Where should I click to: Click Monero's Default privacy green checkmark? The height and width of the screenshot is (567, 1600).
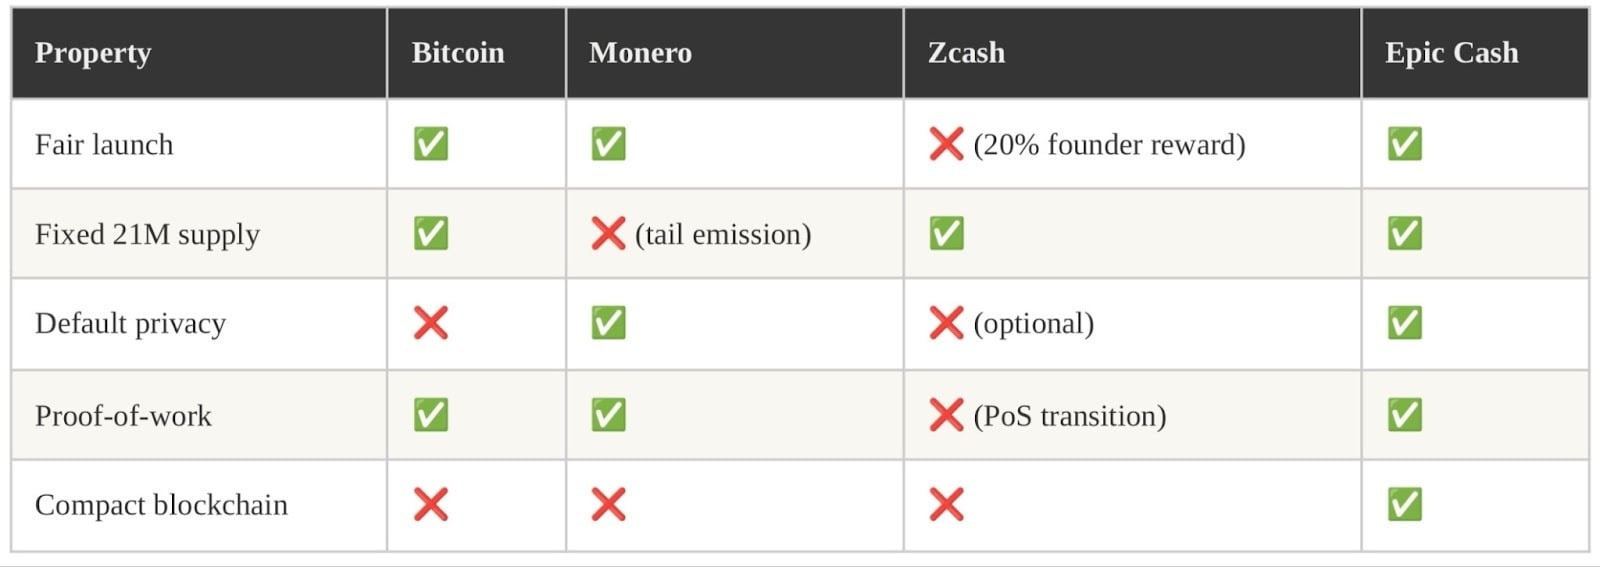(608, 323)
